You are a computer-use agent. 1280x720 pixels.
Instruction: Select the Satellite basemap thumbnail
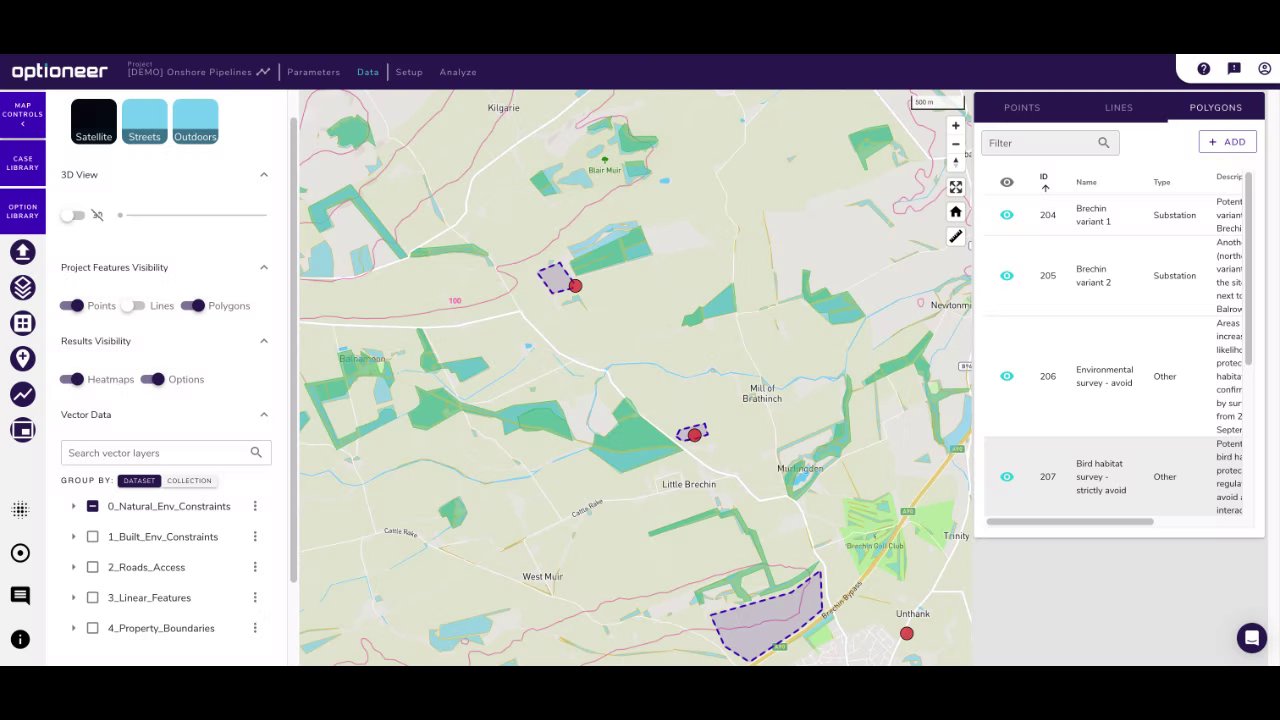pyautogui.click(x=94, y=122)
